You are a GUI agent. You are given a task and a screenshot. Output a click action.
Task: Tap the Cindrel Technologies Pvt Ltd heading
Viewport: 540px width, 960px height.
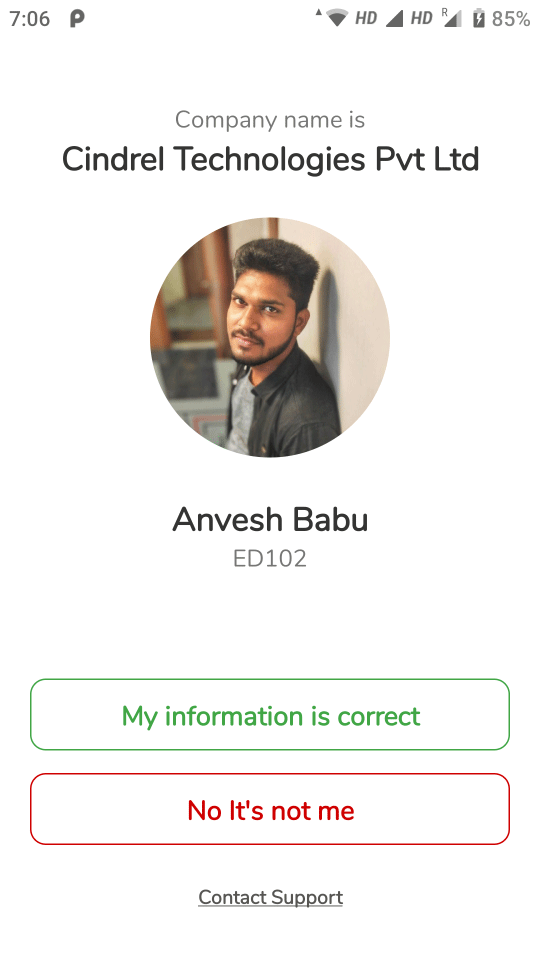tap(270, 159)
